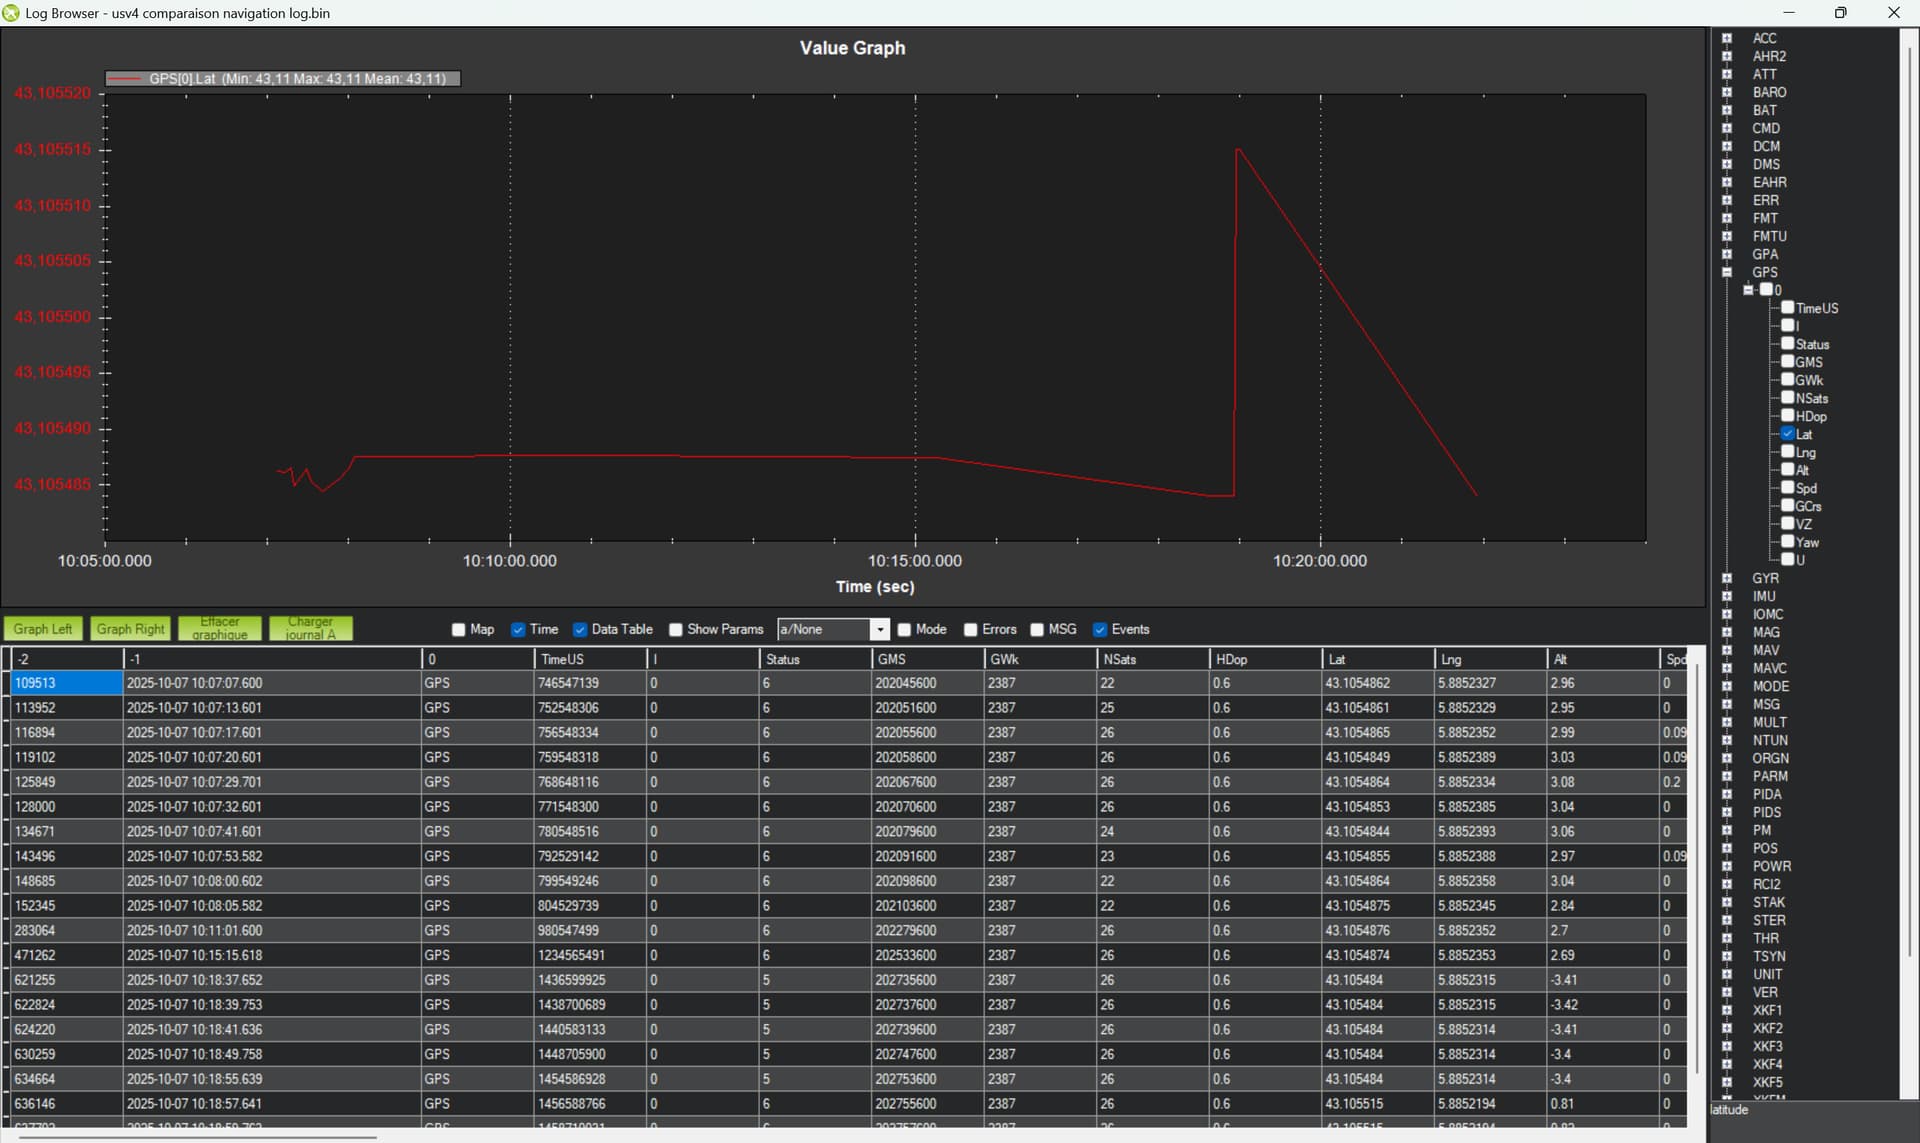Expand the POS tree node
The width and height of the screenshot is (1920, 1143).
pyautogui.click(x=1727, y=848)
